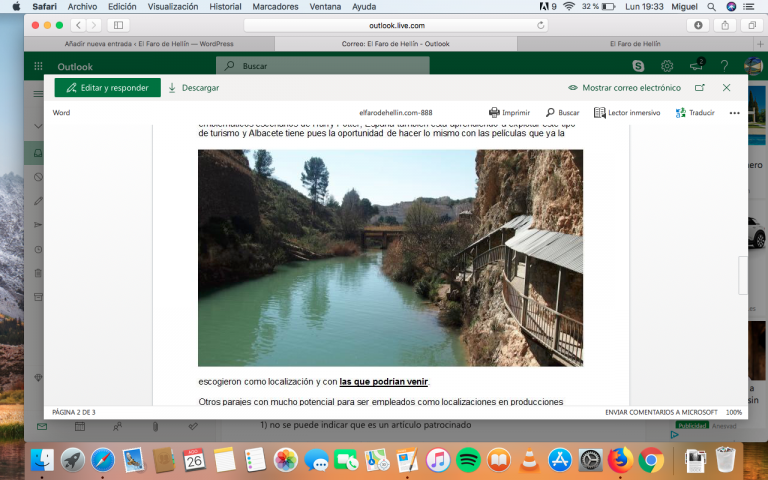This screenshot has height=480, width=768.
Task: Toggle Safari sidebar button
Action: 119,25
